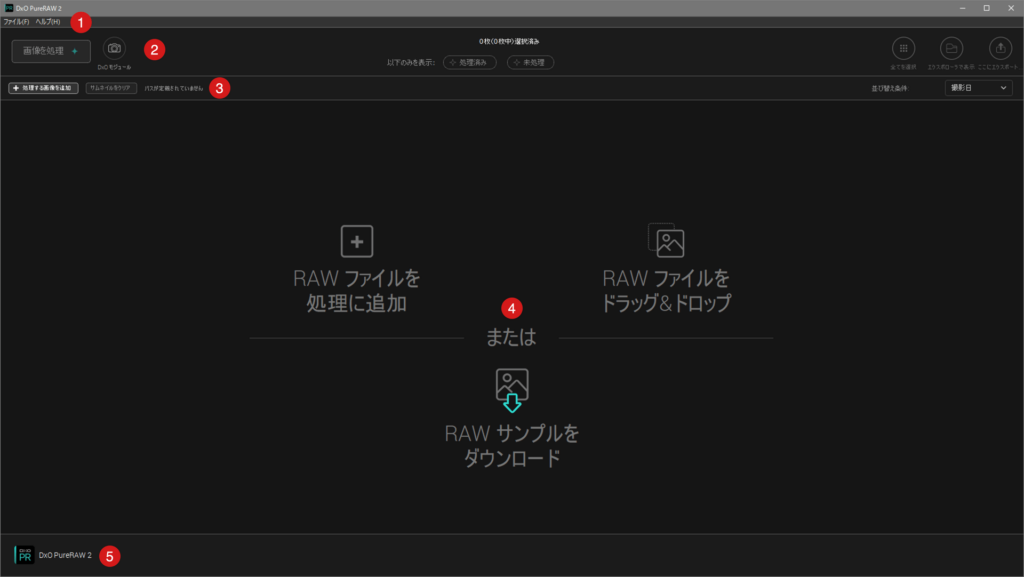Click the 画像を処理 button

[x=51, y=51]
